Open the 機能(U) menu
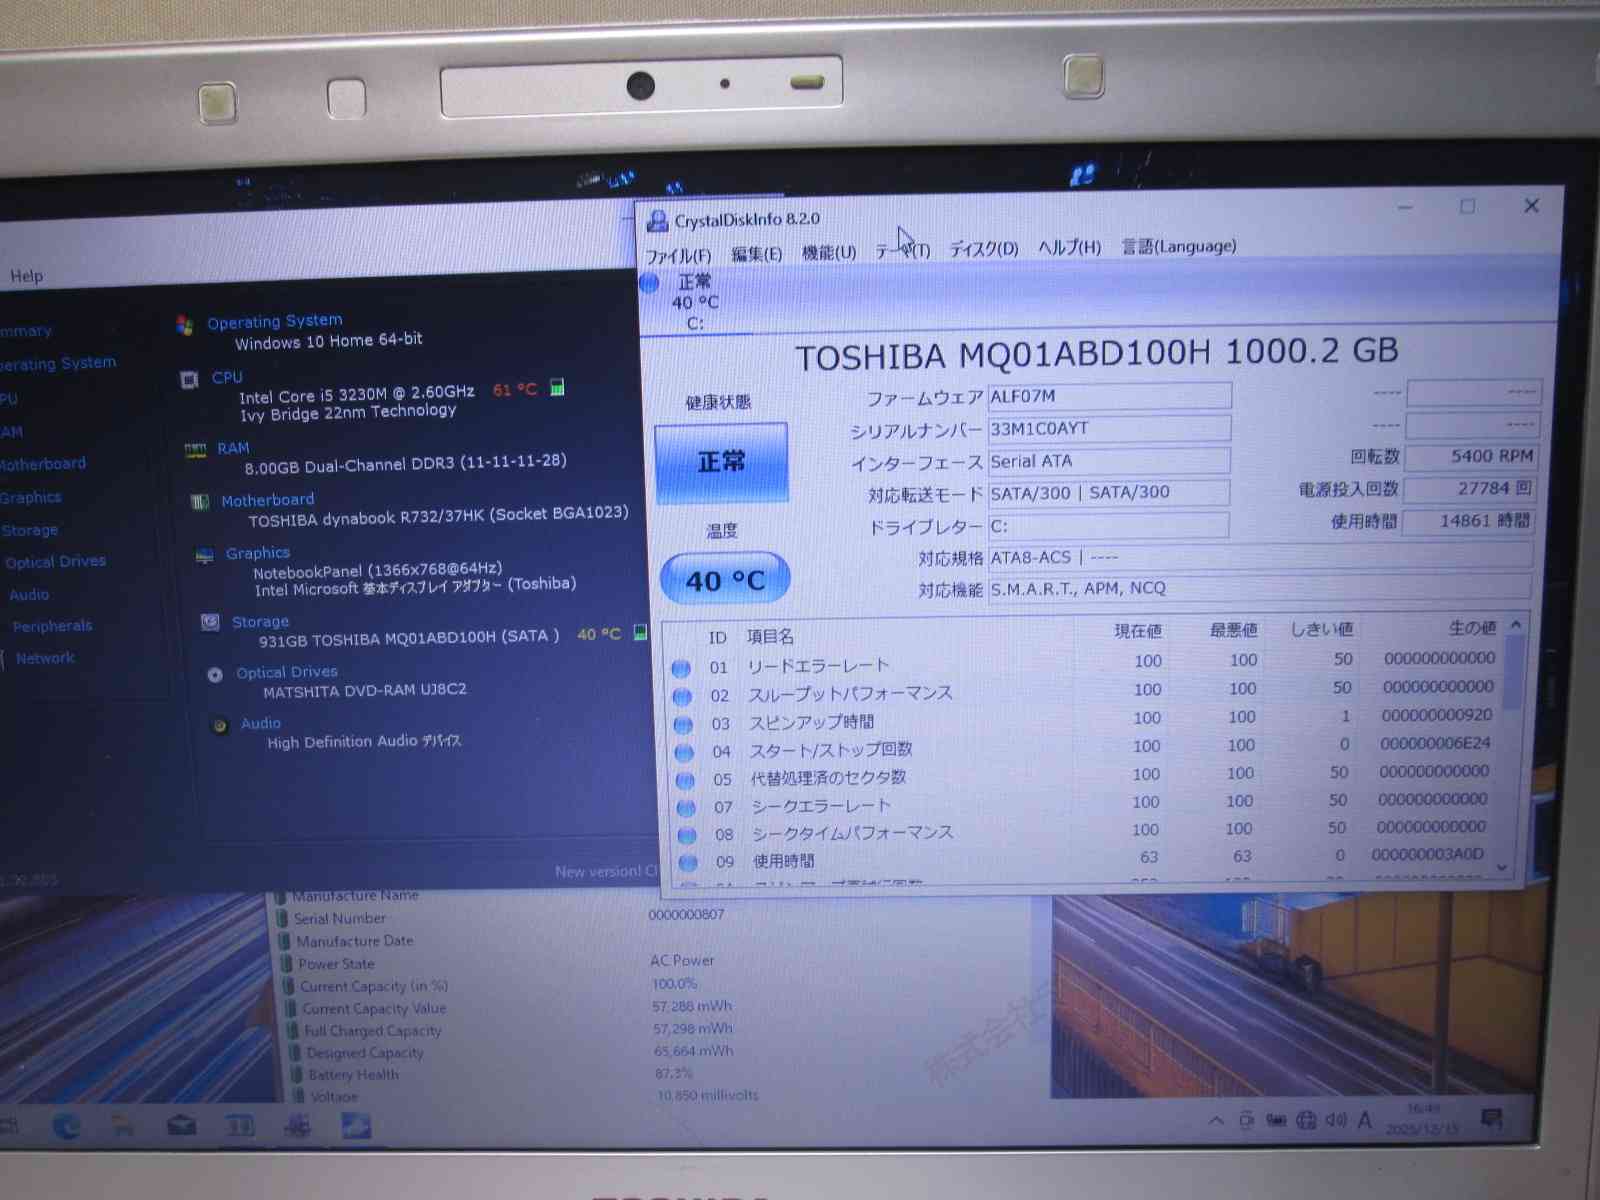 click(x=829, y=253)
